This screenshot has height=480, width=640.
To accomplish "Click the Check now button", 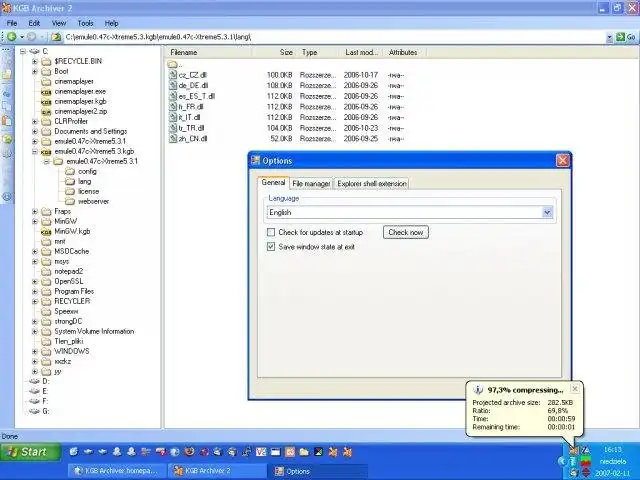I will pyautogui.click(x=406, y=232).
